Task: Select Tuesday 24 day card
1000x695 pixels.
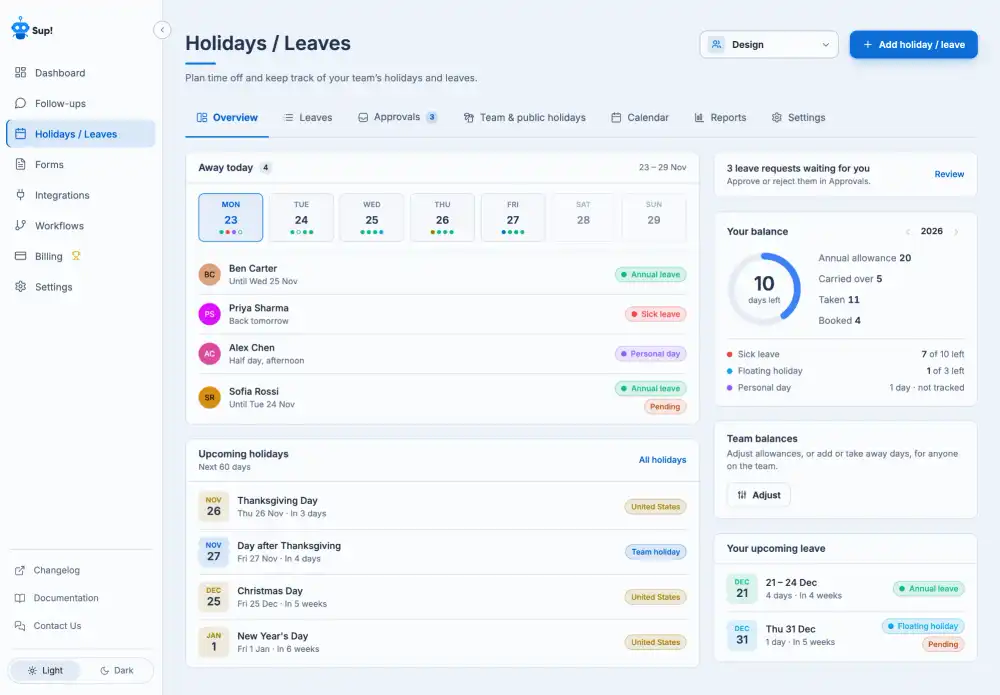Action: 301,217
